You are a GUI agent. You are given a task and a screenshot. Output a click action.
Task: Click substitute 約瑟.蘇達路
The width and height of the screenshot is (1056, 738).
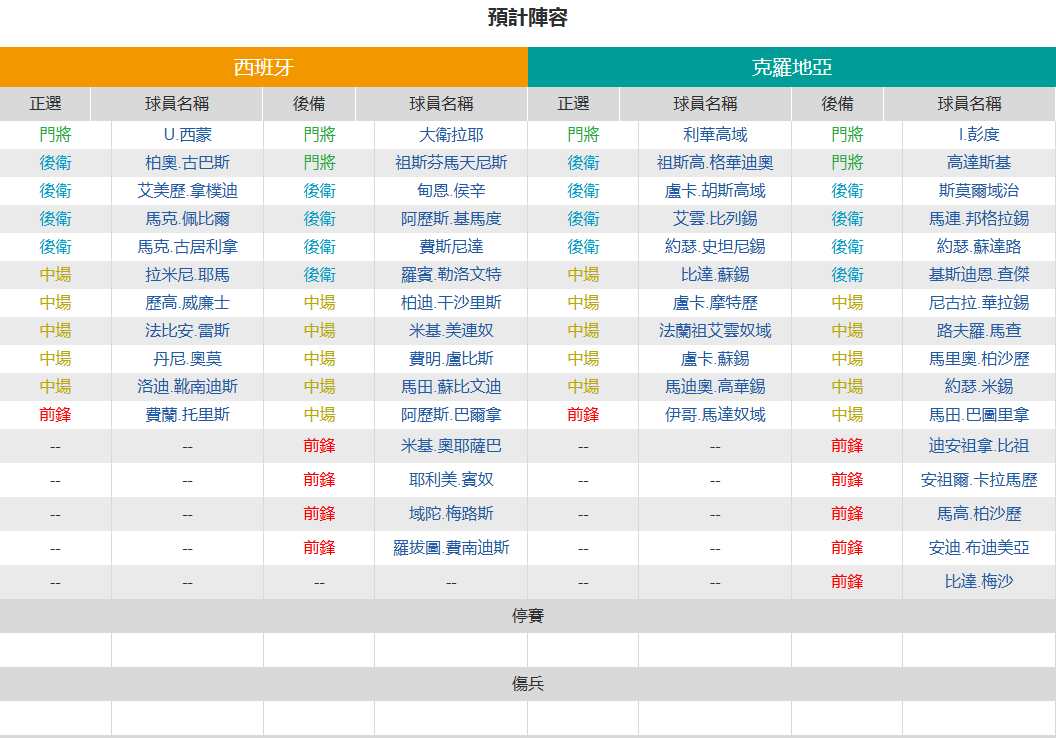point(979,246)
